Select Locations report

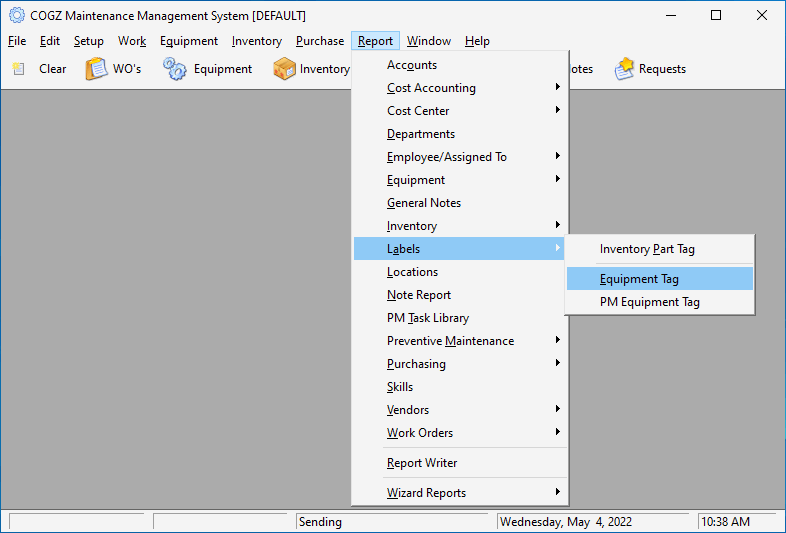point(460,272)
